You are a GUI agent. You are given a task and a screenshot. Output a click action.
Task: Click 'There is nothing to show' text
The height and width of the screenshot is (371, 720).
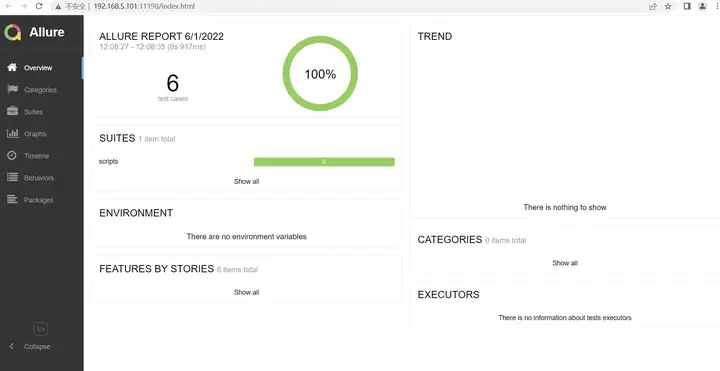point(565,208)
